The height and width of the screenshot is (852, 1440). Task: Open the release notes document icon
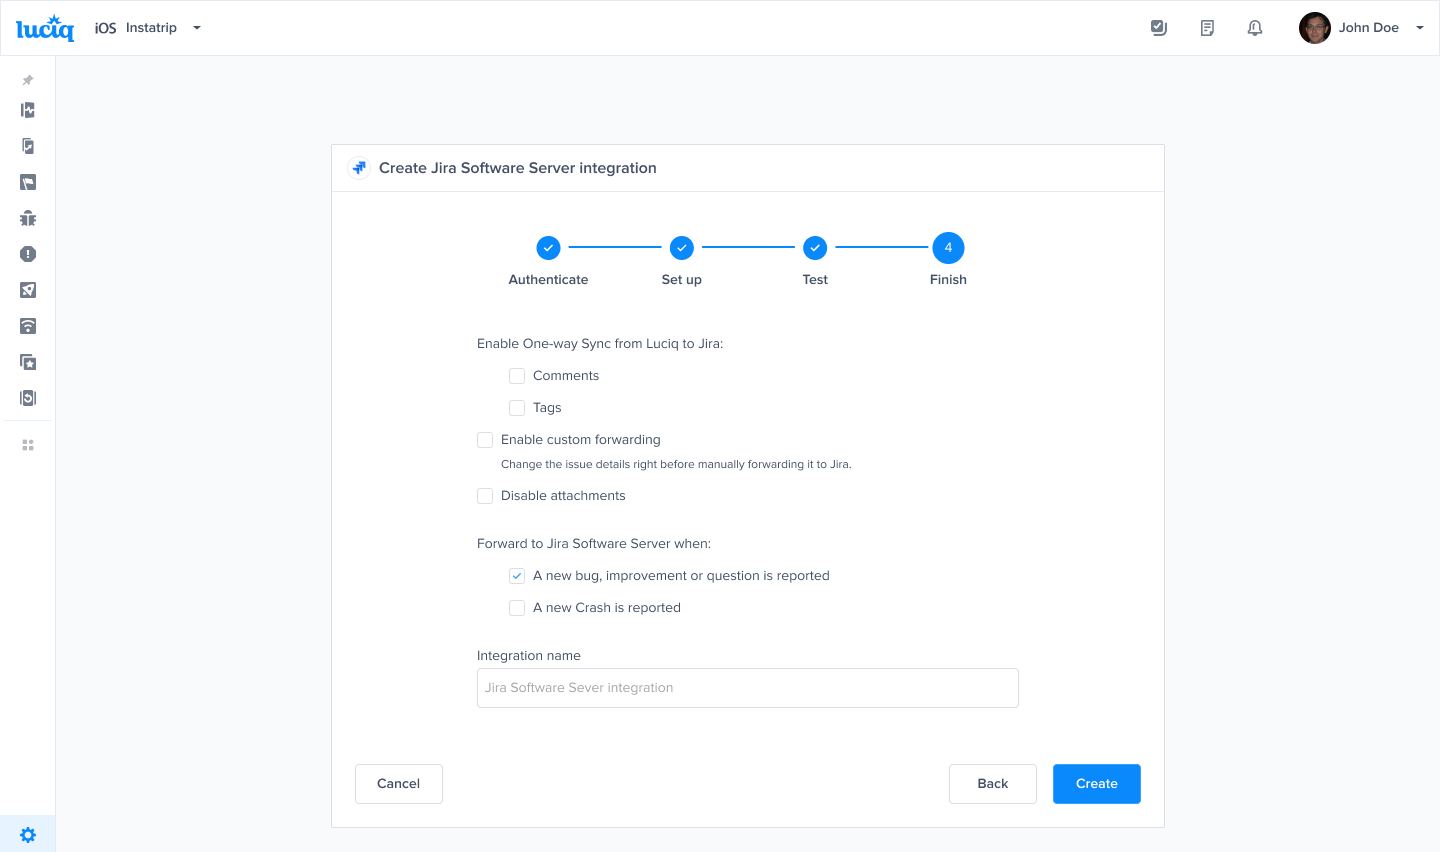(1207, 27)
